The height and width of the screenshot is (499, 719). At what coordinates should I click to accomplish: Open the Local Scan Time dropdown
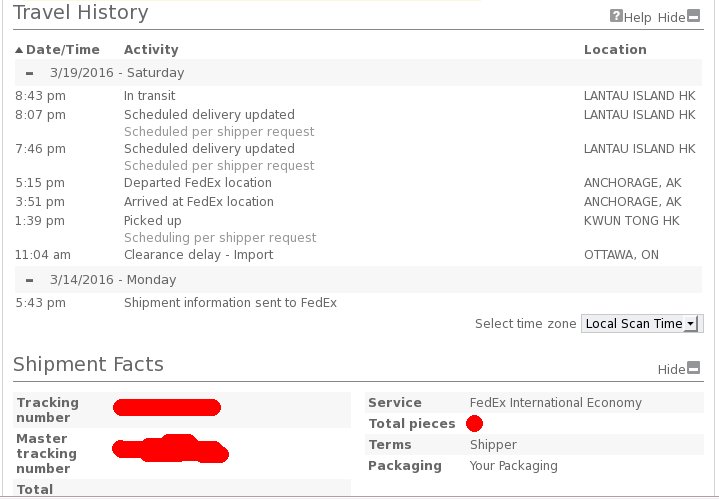[642, 324]
